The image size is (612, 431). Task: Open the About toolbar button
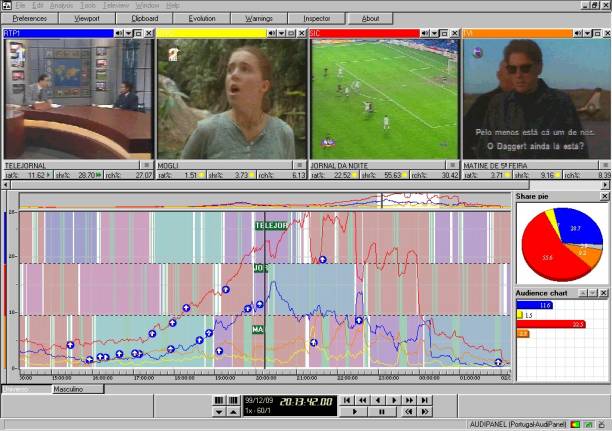pos(370,18)
